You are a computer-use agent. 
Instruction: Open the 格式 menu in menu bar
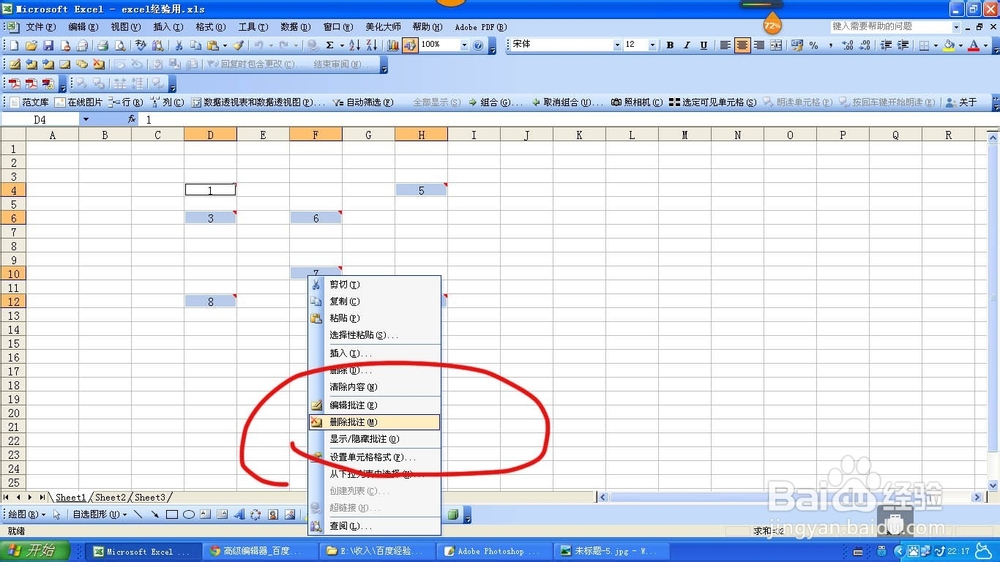[210, 27]
